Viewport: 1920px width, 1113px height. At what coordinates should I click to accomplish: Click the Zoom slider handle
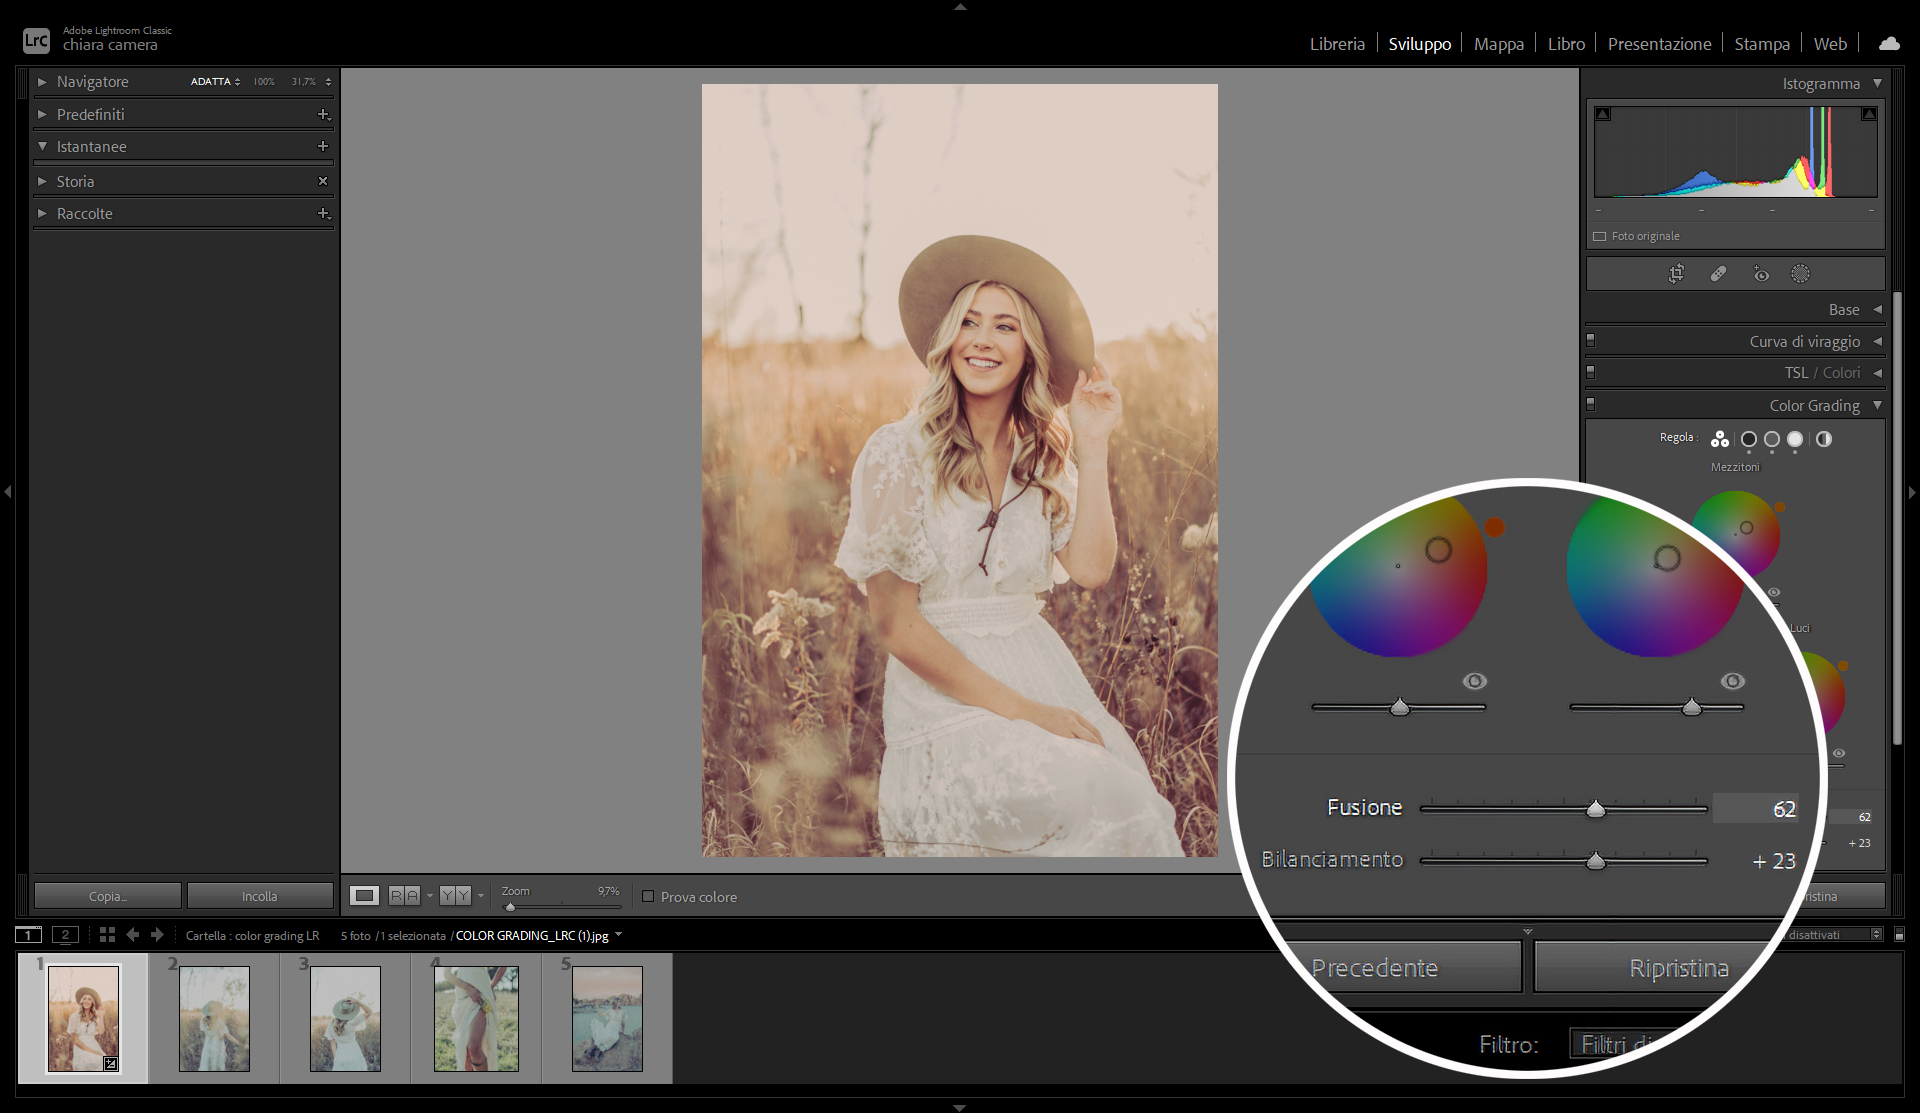click(510, 907)
